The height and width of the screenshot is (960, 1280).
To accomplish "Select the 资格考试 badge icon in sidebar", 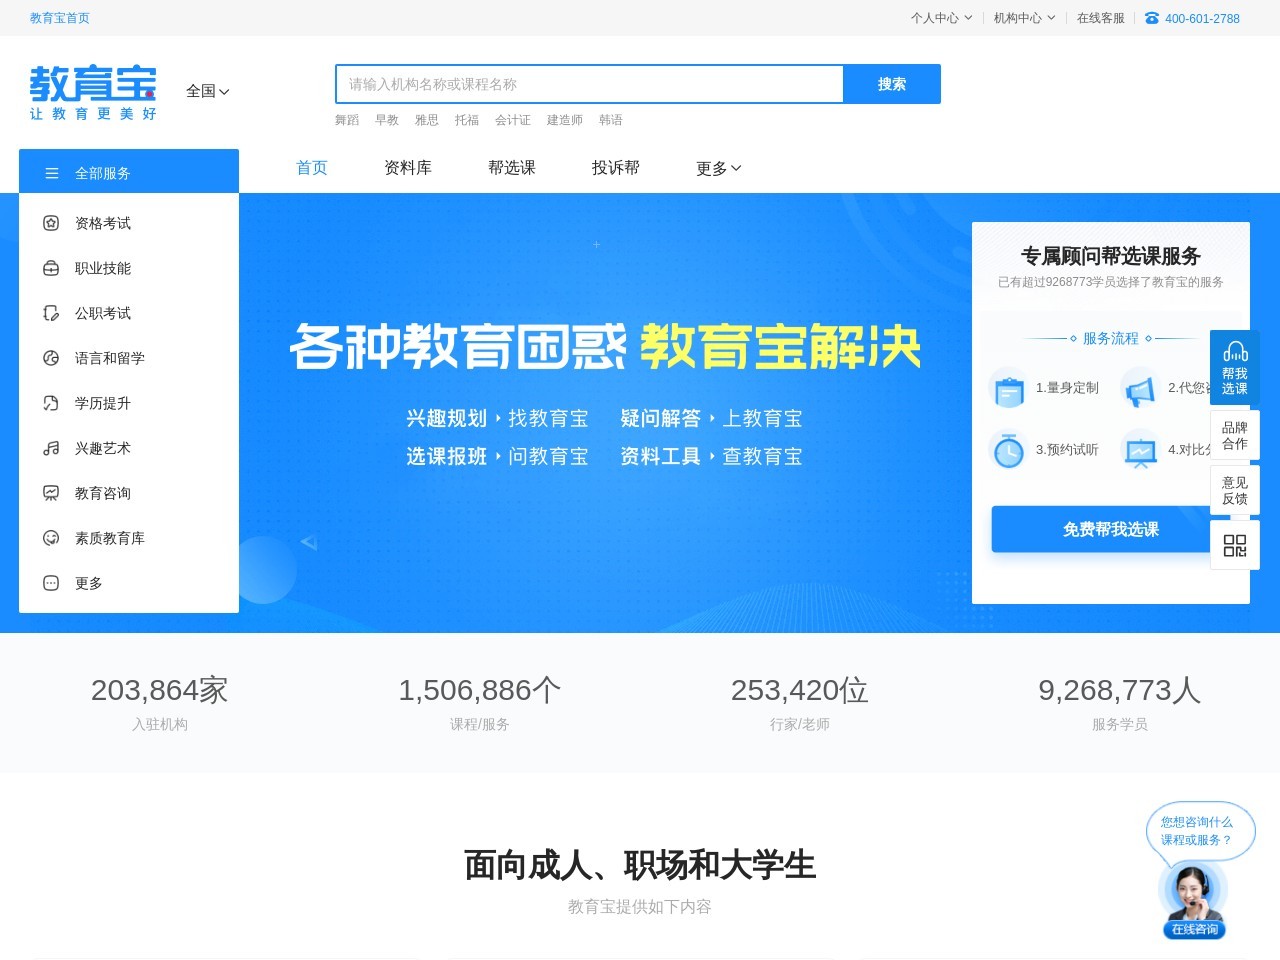I will [x=51, y=223].
